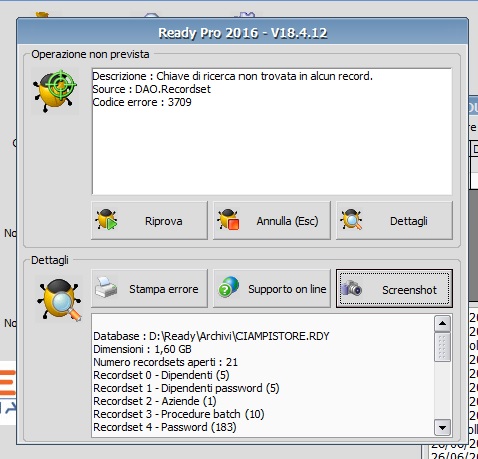Select 'Recordset 0 - Dipendenti (5)' line
The height and width of the screenshot is (459, 478).
click(x=161, y=375)
